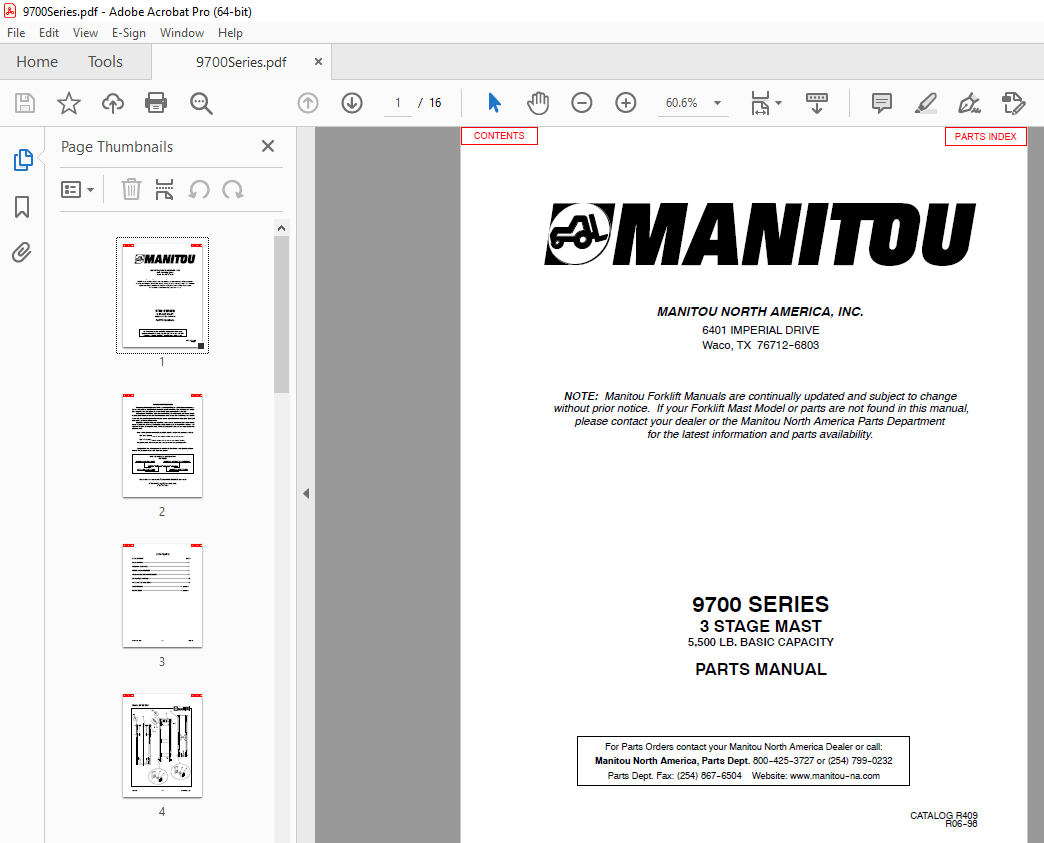Click the PARTS MANUAL heading text
This screenshot has width=1044, height=843.
[x=761, y=669]
